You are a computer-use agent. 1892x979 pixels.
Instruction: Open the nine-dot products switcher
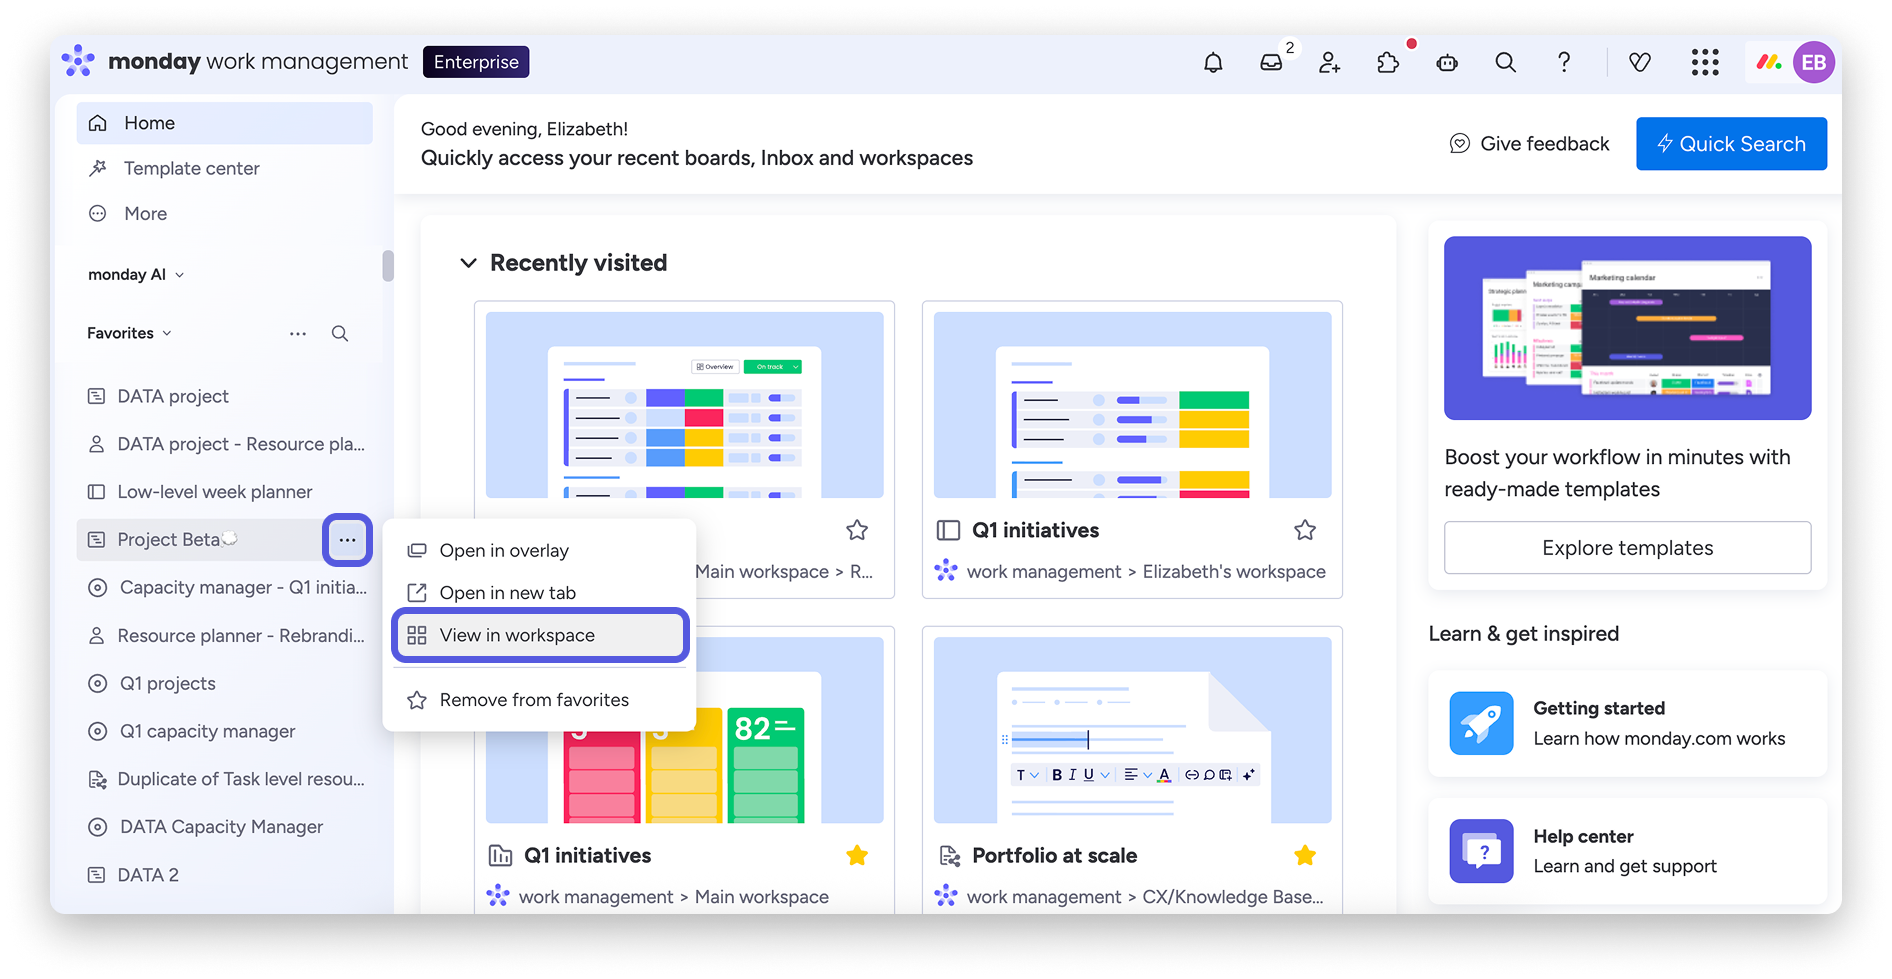point(1705,63)
